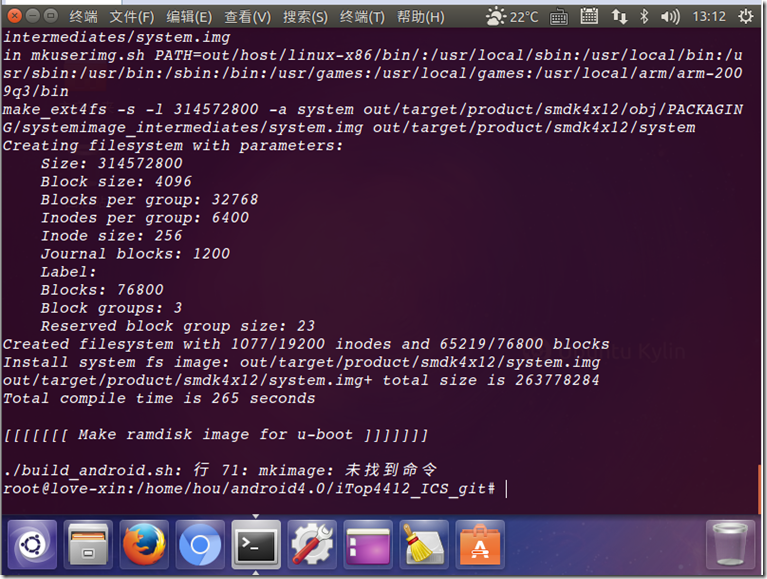
Task: Click 'Creating filesystem with parameters:' line
Action: [x=173, y=146]
